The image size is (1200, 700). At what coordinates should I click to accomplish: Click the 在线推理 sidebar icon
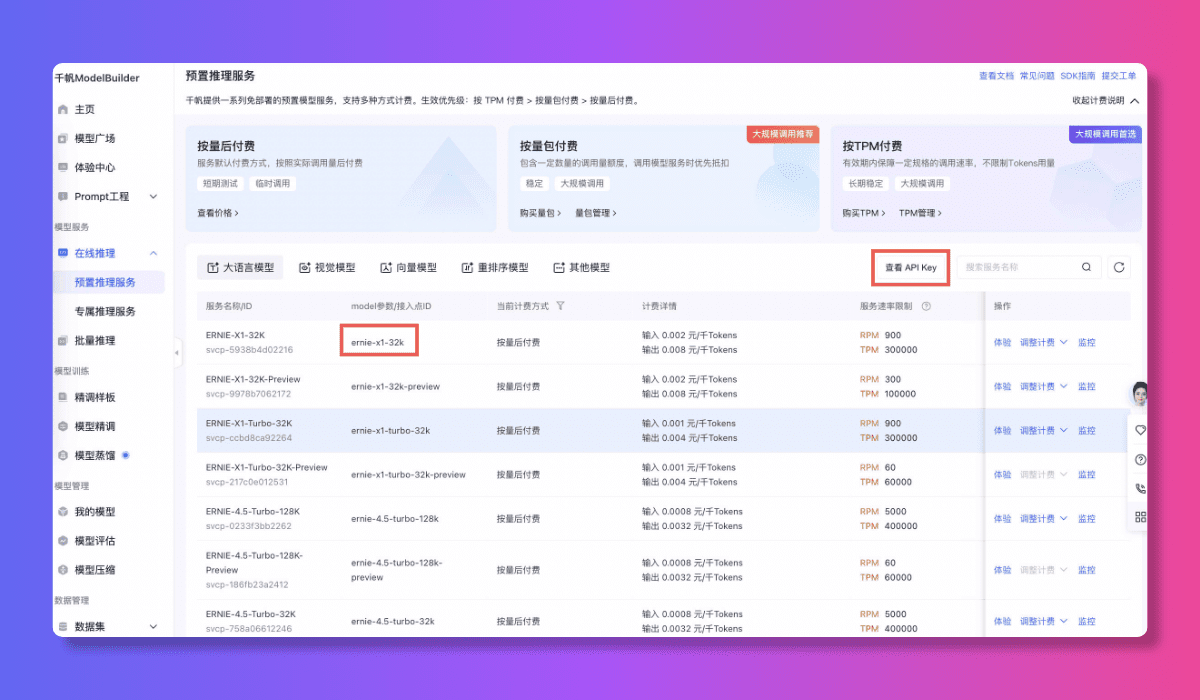click(64, 253)
